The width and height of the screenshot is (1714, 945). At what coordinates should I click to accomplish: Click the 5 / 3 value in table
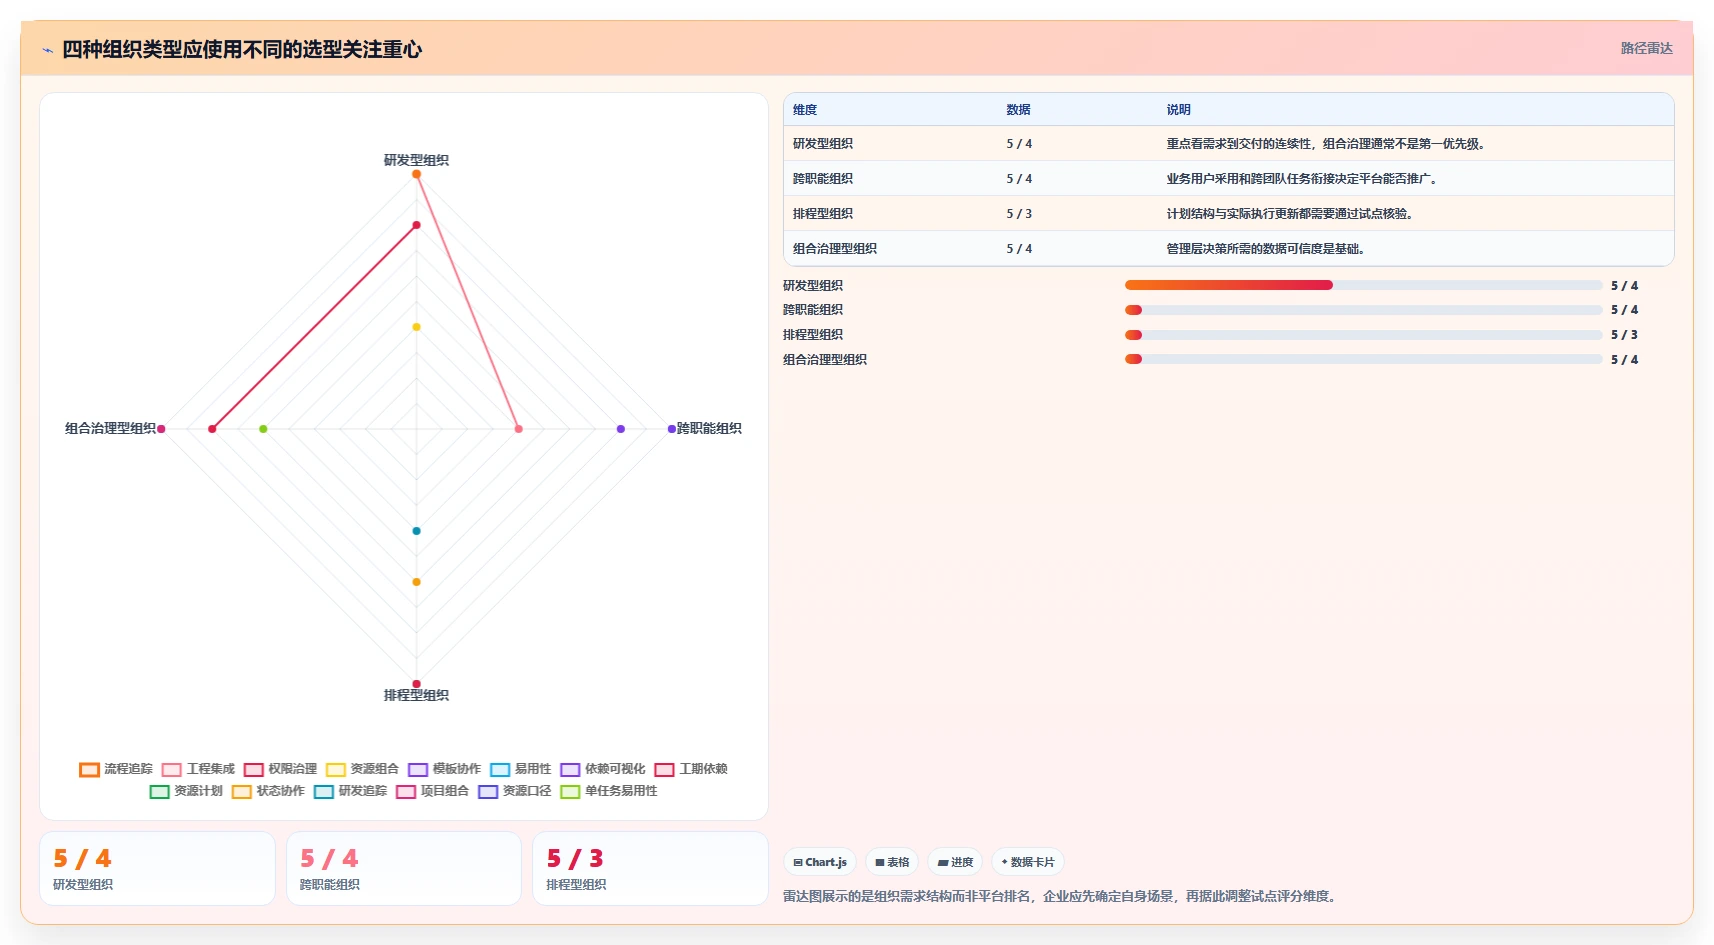click(x=1019, y=214)
